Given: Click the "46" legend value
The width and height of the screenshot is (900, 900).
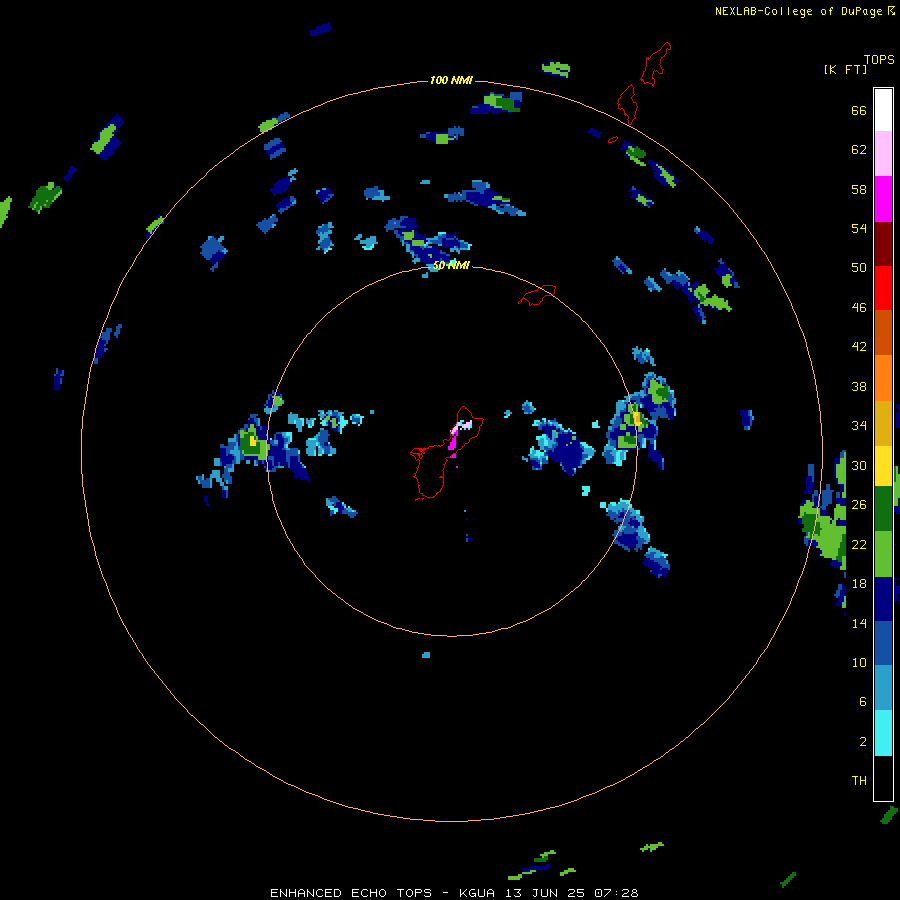Looking at the screenshot, I should pyautogui.click(x=859, y=308).
